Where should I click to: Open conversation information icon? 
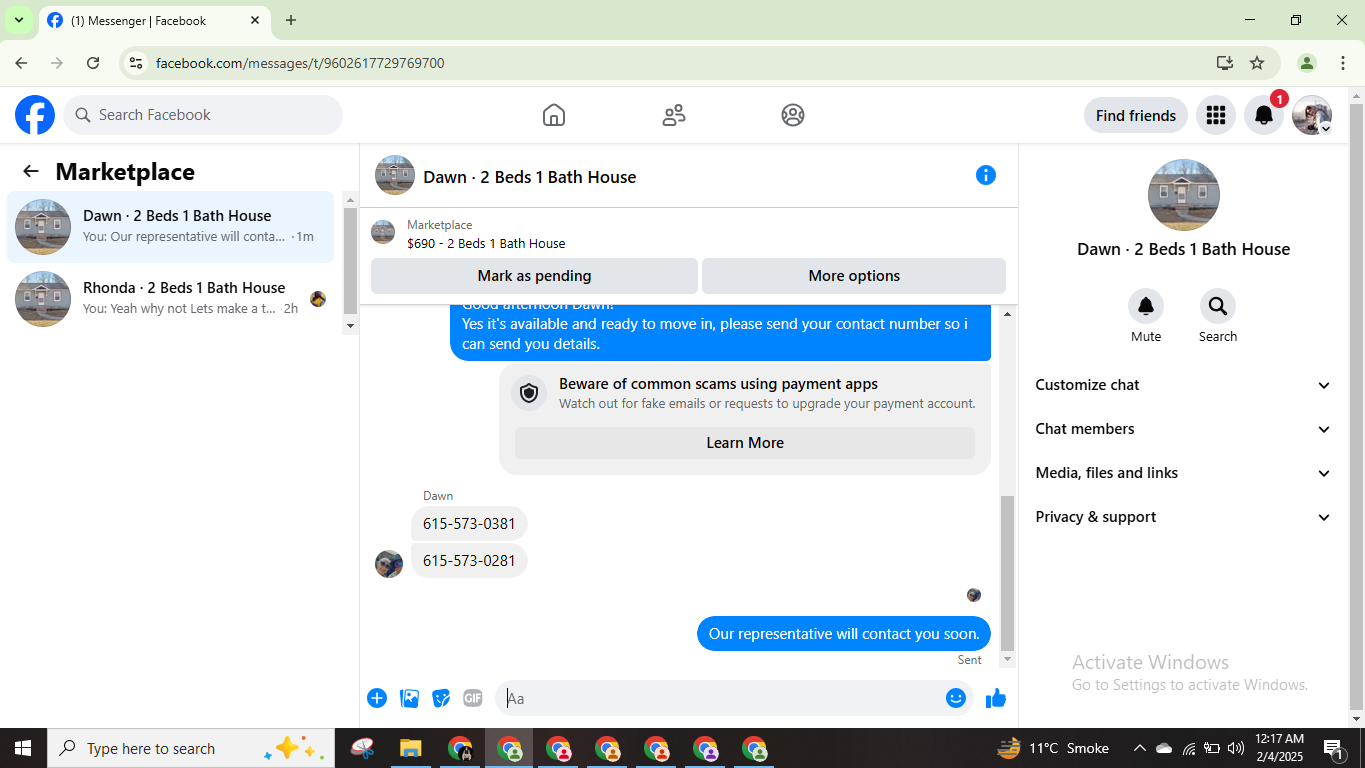click(x=986, y=175)
